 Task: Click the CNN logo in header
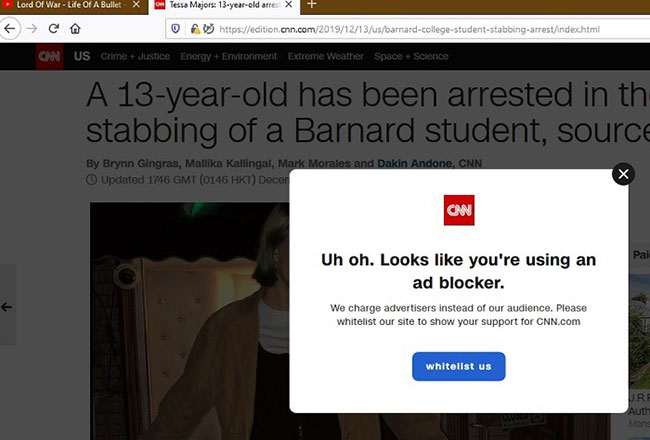pos(49,56)
